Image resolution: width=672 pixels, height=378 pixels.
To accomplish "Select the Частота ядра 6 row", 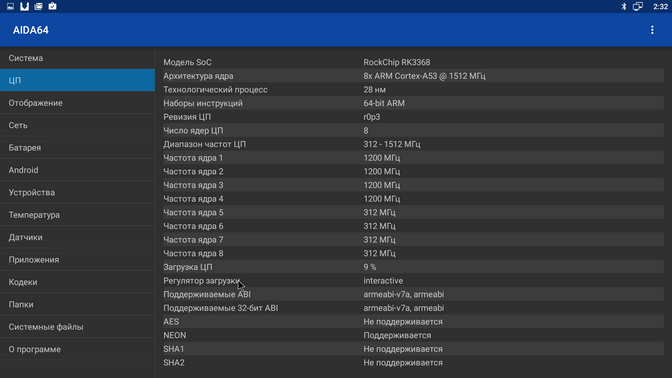I will [413, 226].
